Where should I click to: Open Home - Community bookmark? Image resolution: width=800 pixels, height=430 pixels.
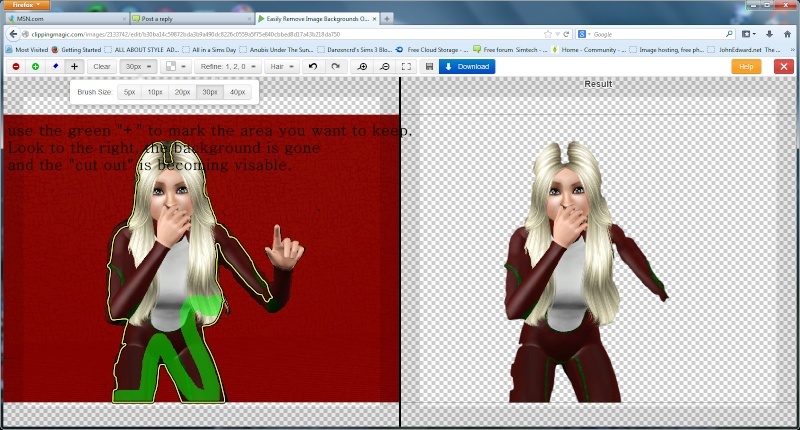[x=589, y=49]
